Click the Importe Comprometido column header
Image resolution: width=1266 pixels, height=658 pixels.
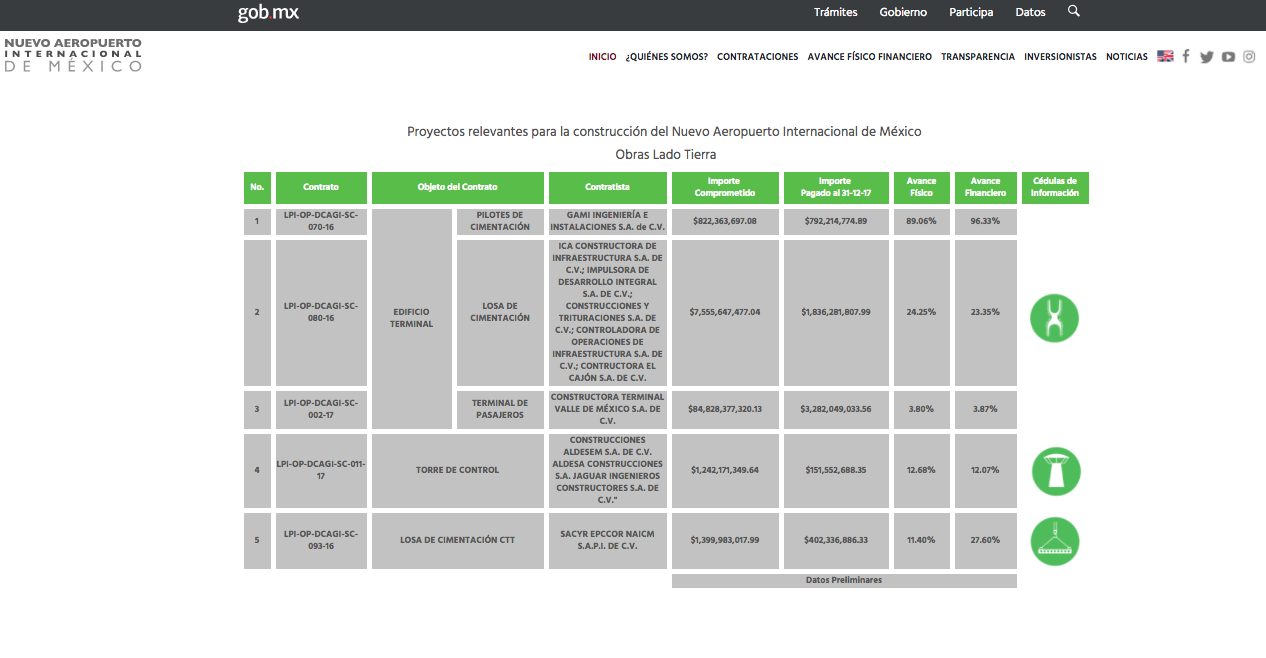tap(725, 188)
